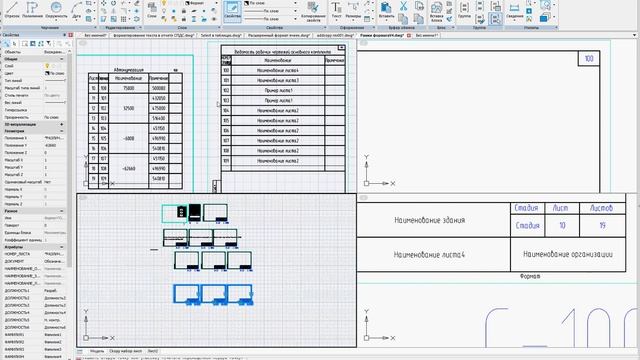640x360 pixels.
Task: Click the 'Листов' header cell in title block
Action: pyautogui.click(x=602, y=208)
